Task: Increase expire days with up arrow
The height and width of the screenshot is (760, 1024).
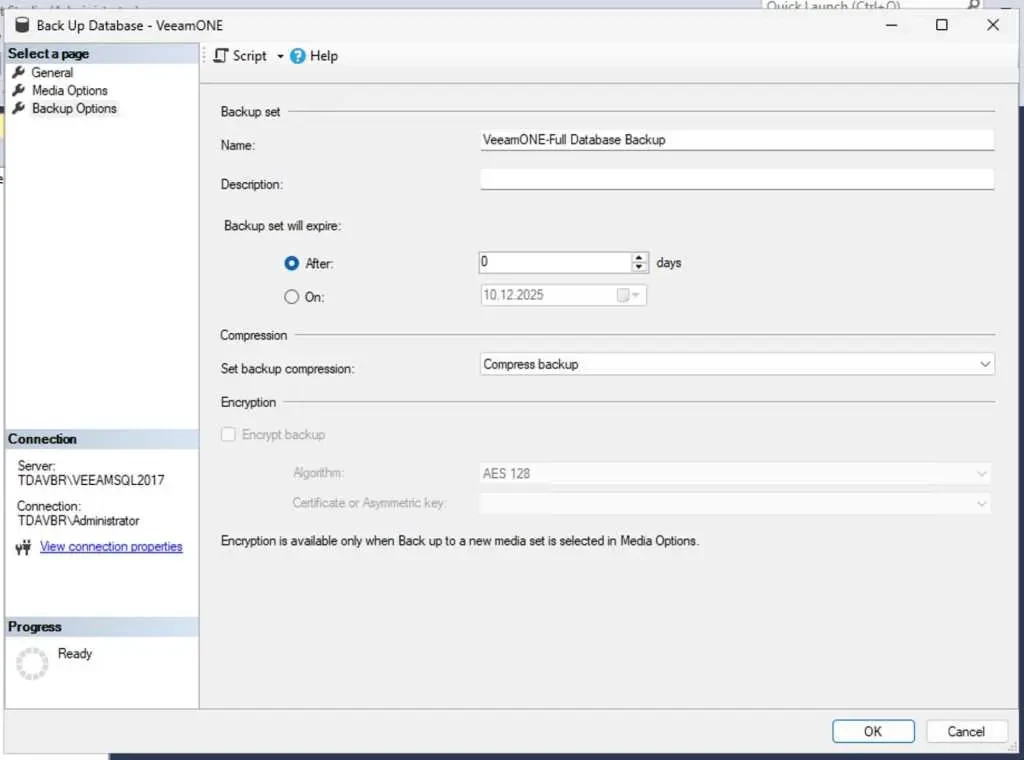Action: 639,258
